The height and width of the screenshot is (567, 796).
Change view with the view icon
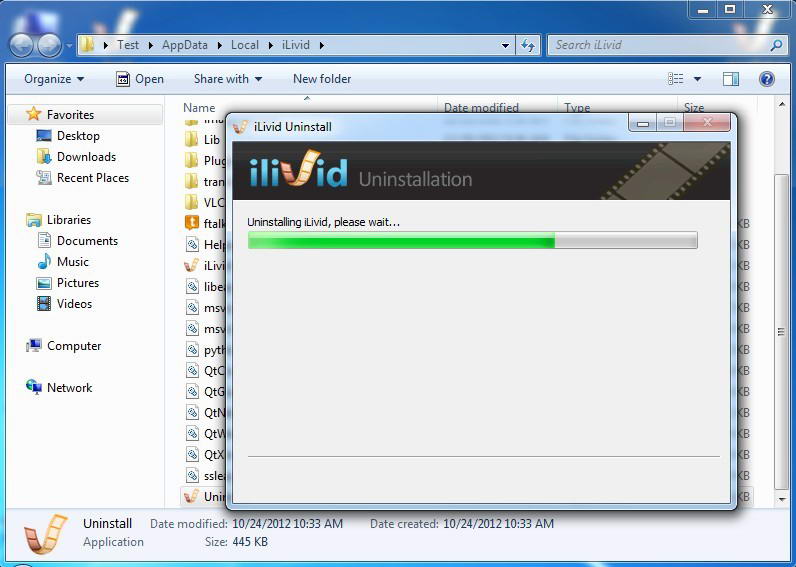(675, 79)
